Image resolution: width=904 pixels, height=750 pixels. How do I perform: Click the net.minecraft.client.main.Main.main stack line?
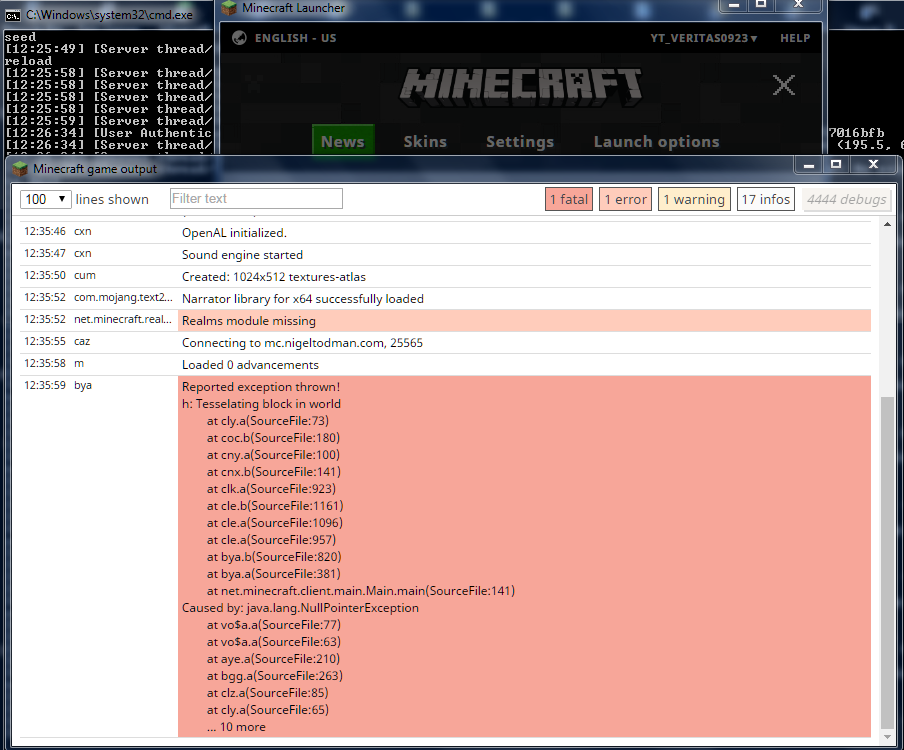(x=361, y=590)
